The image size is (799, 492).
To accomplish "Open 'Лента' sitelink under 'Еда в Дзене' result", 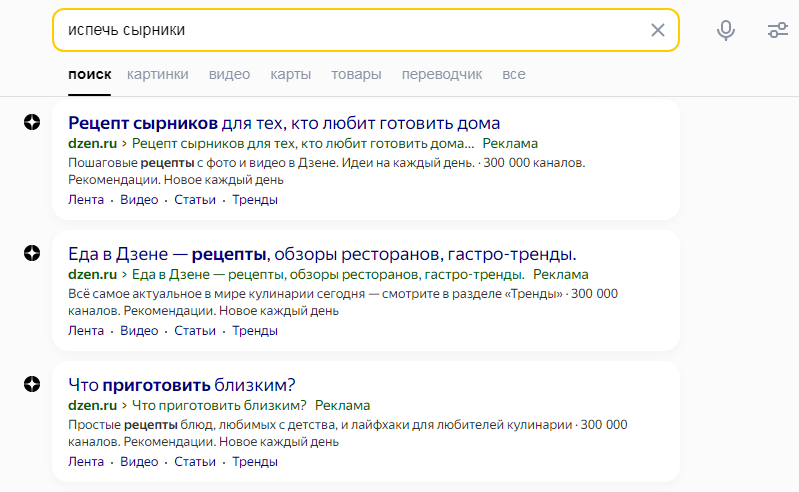I will tap(86, 331).
